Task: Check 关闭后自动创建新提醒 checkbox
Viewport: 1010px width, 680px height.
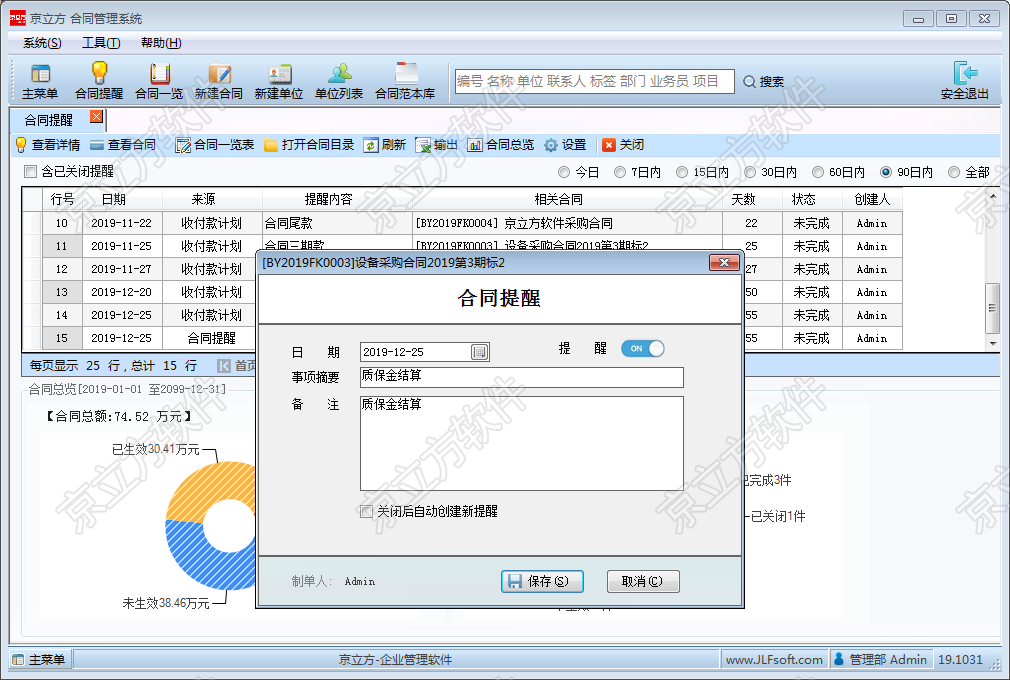Action: pyautogui.click(x=367, y=512)
